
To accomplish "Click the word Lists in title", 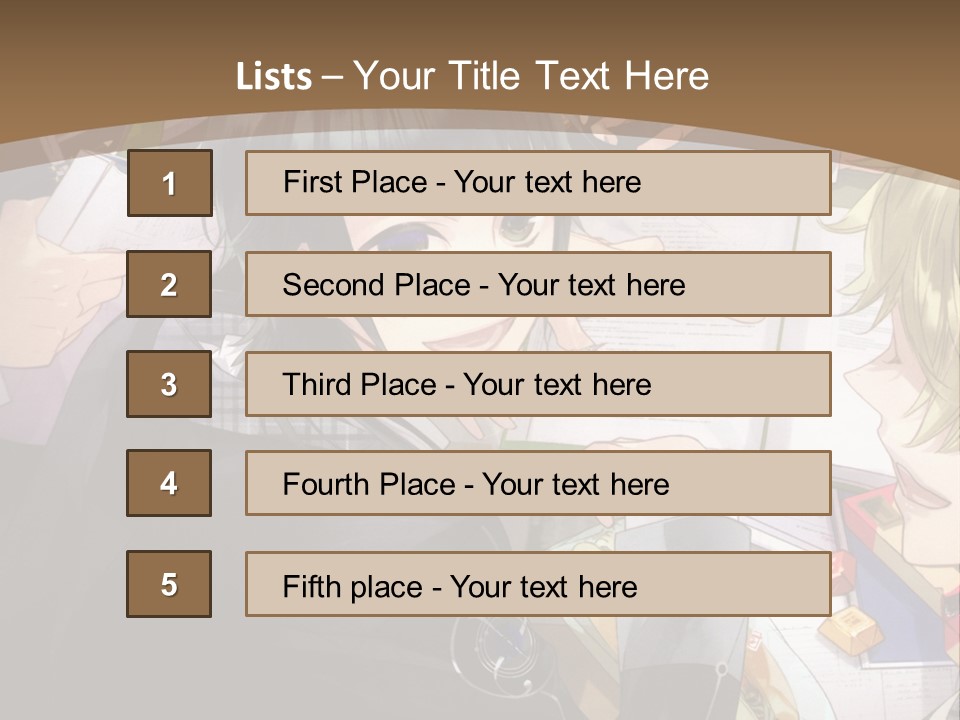I will click(x=274, y=77).
